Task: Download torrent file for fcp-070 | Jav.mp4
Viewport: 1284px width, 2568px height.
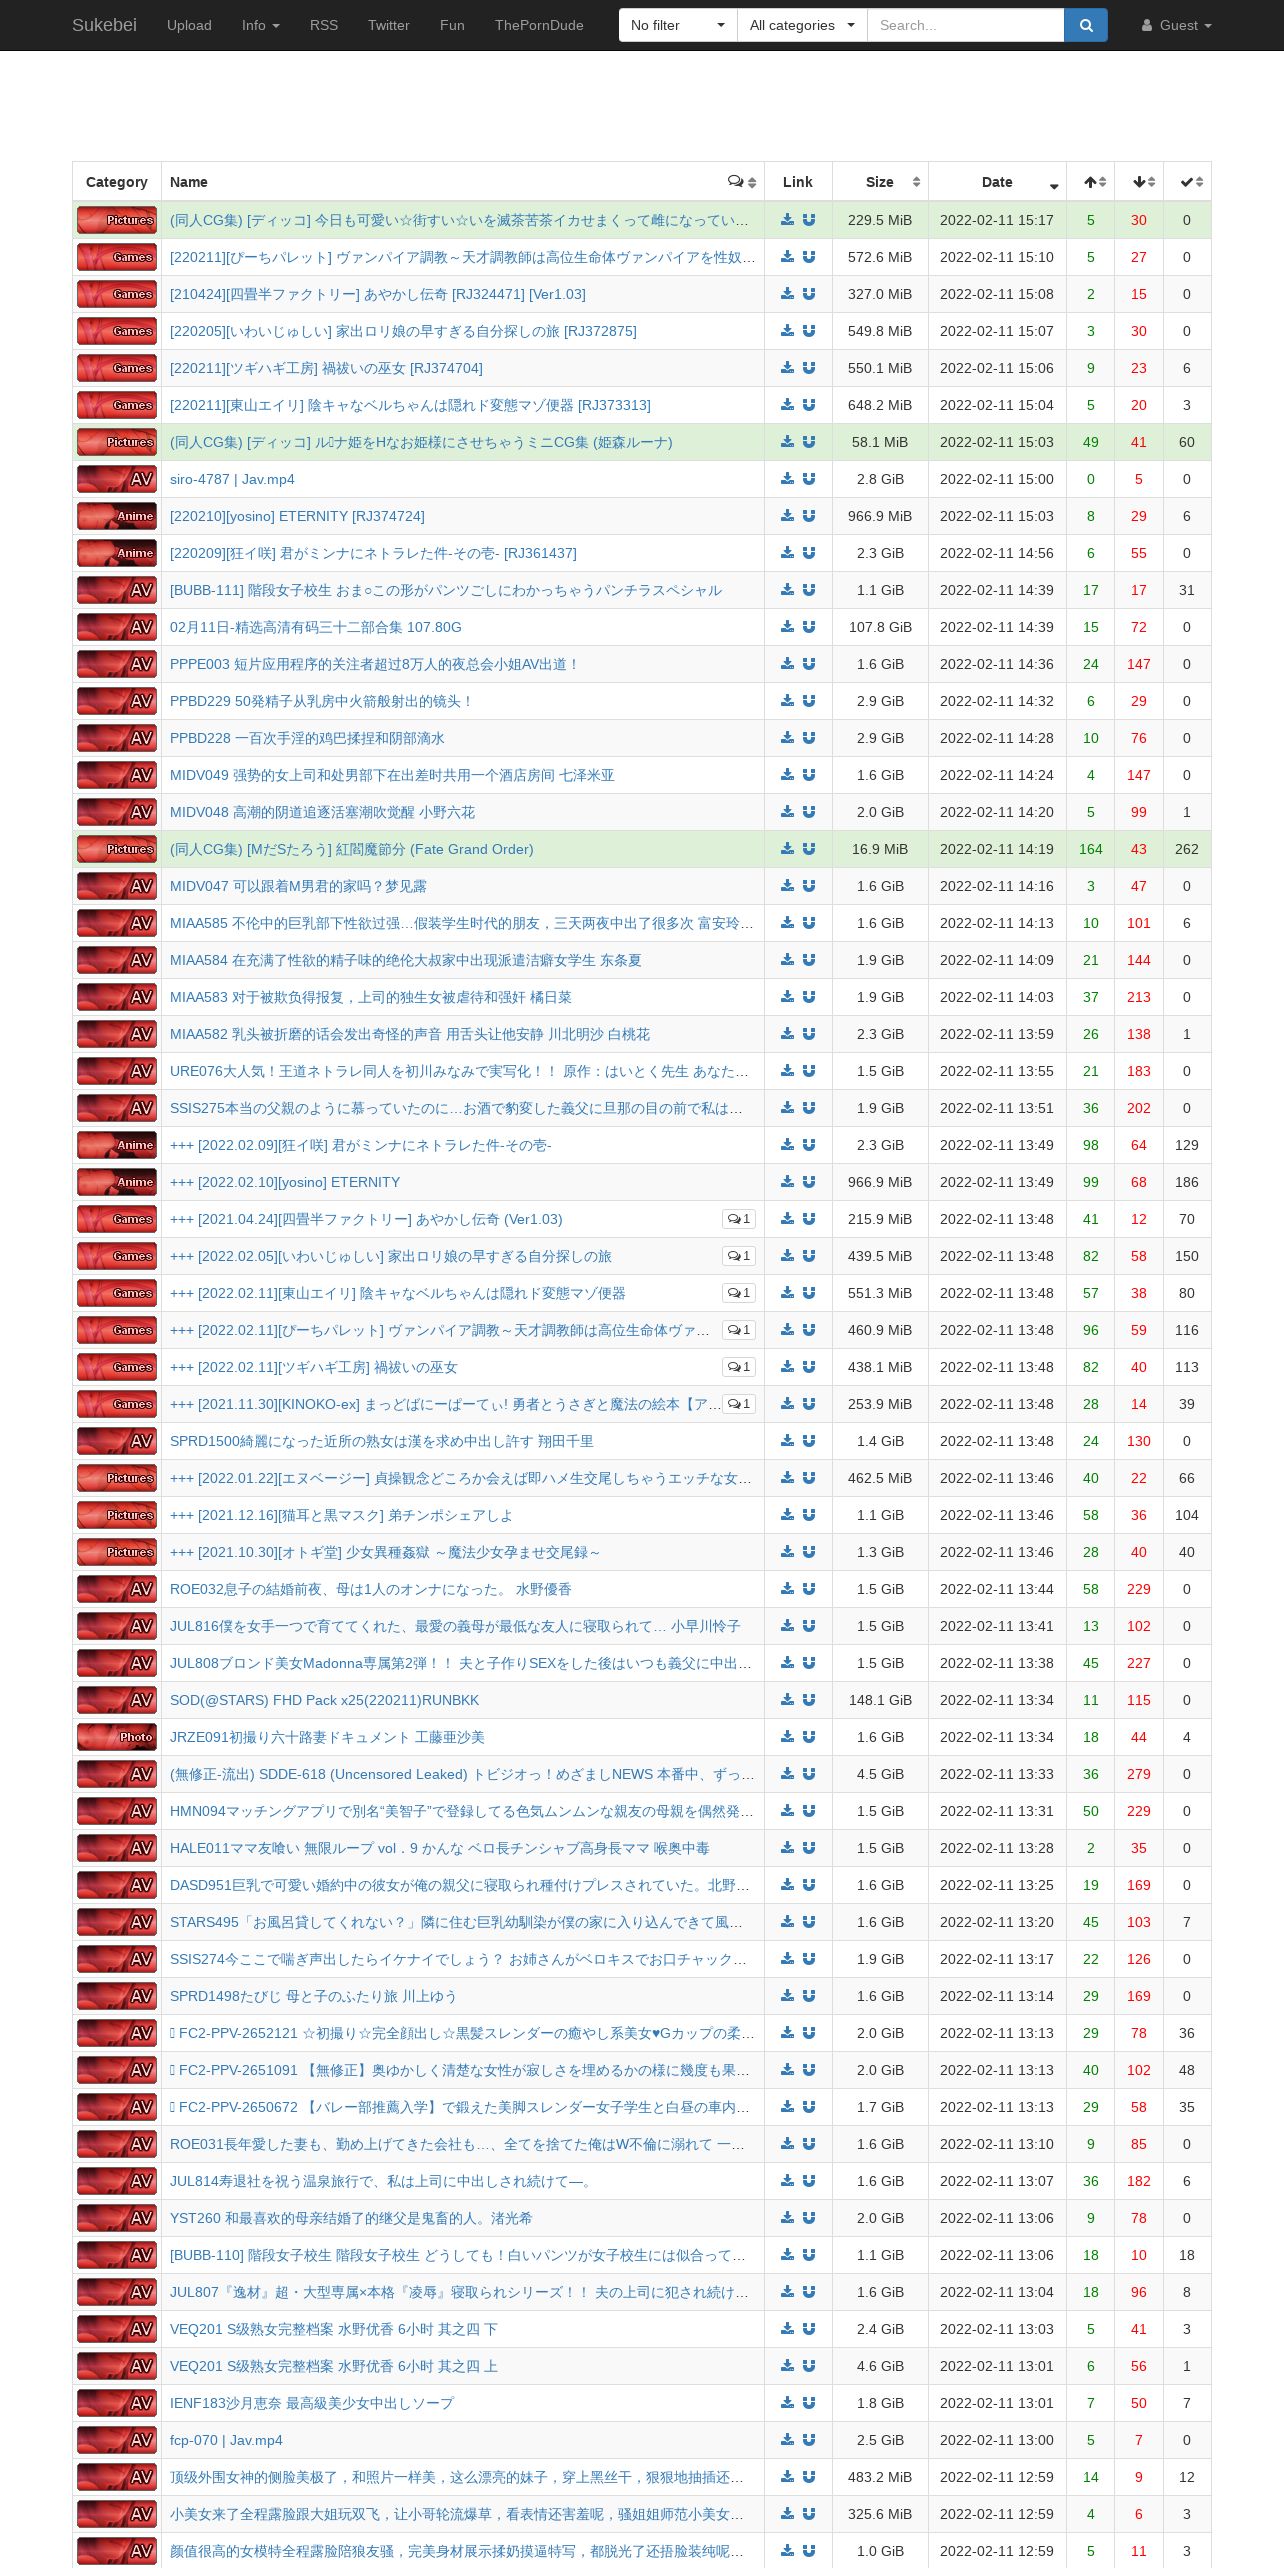Action: click(788, 2440)
